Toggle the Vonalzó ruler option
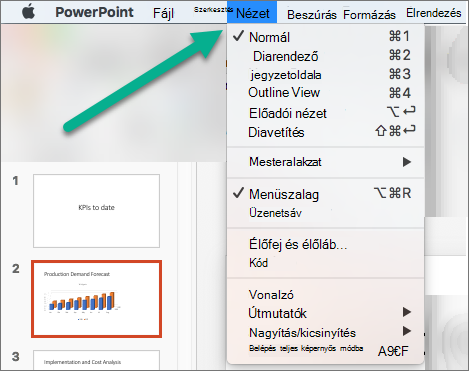This screenshot has height=371, width=469. (325, 295)
